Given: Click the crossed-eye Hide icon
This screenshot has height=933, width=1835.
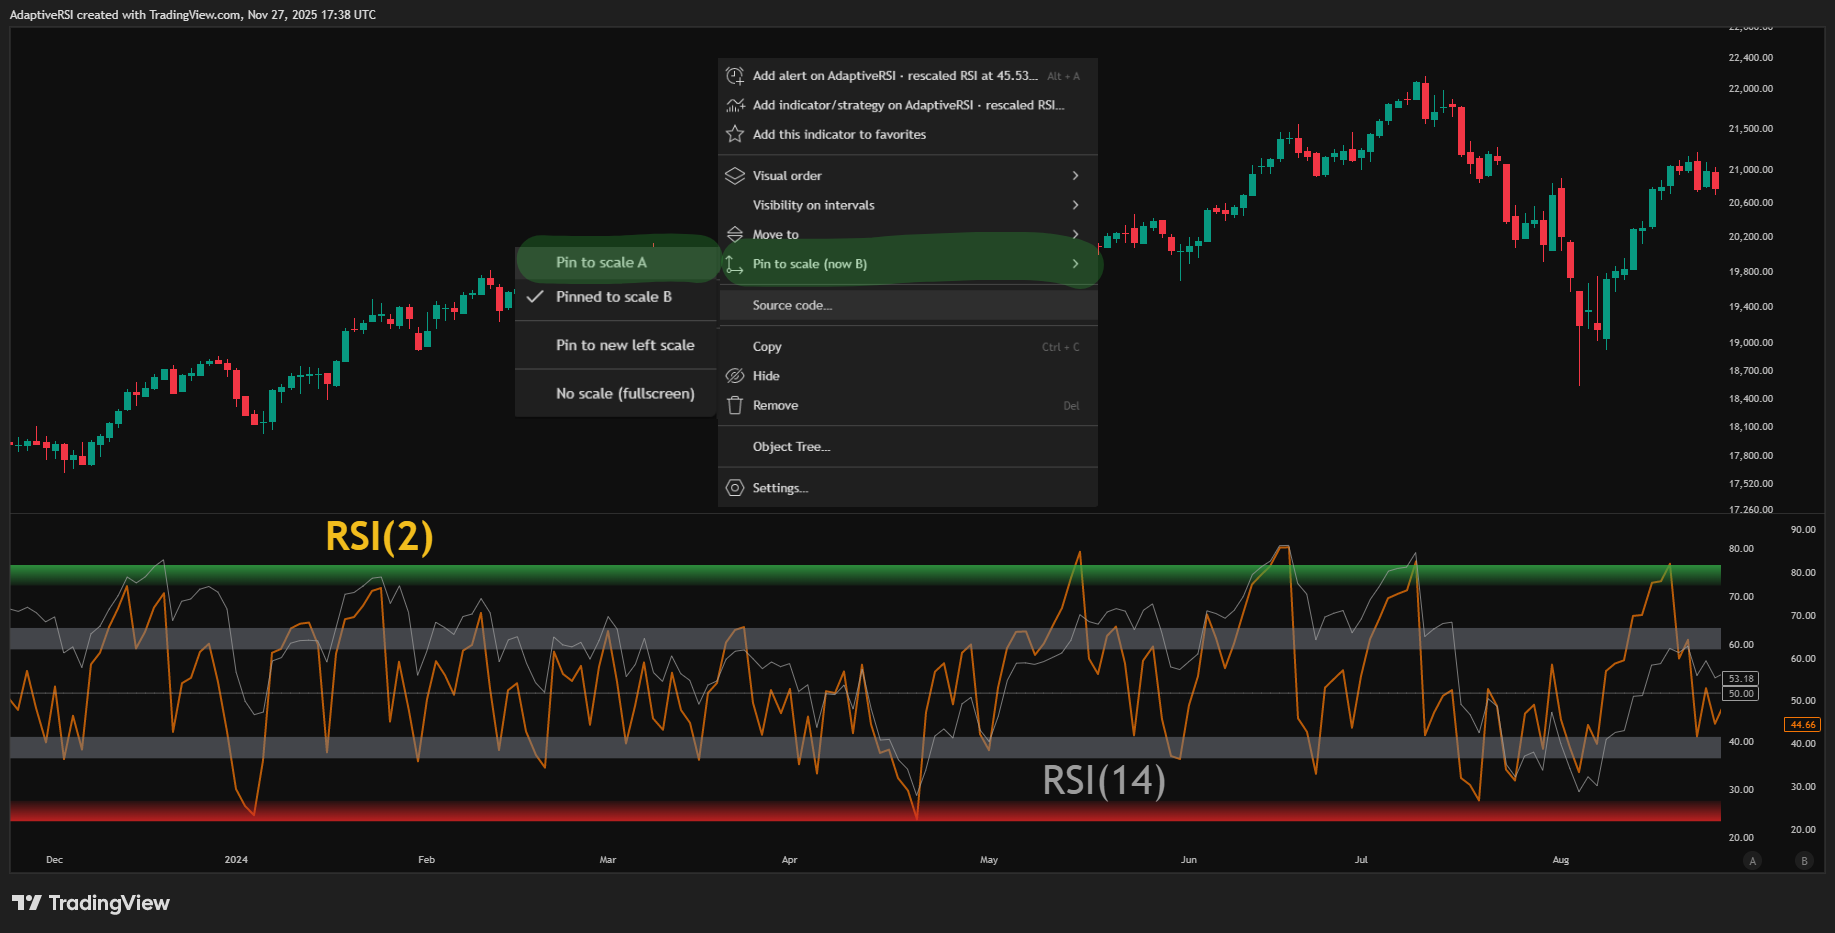Looking at the screenshot, I should point(735,376).
